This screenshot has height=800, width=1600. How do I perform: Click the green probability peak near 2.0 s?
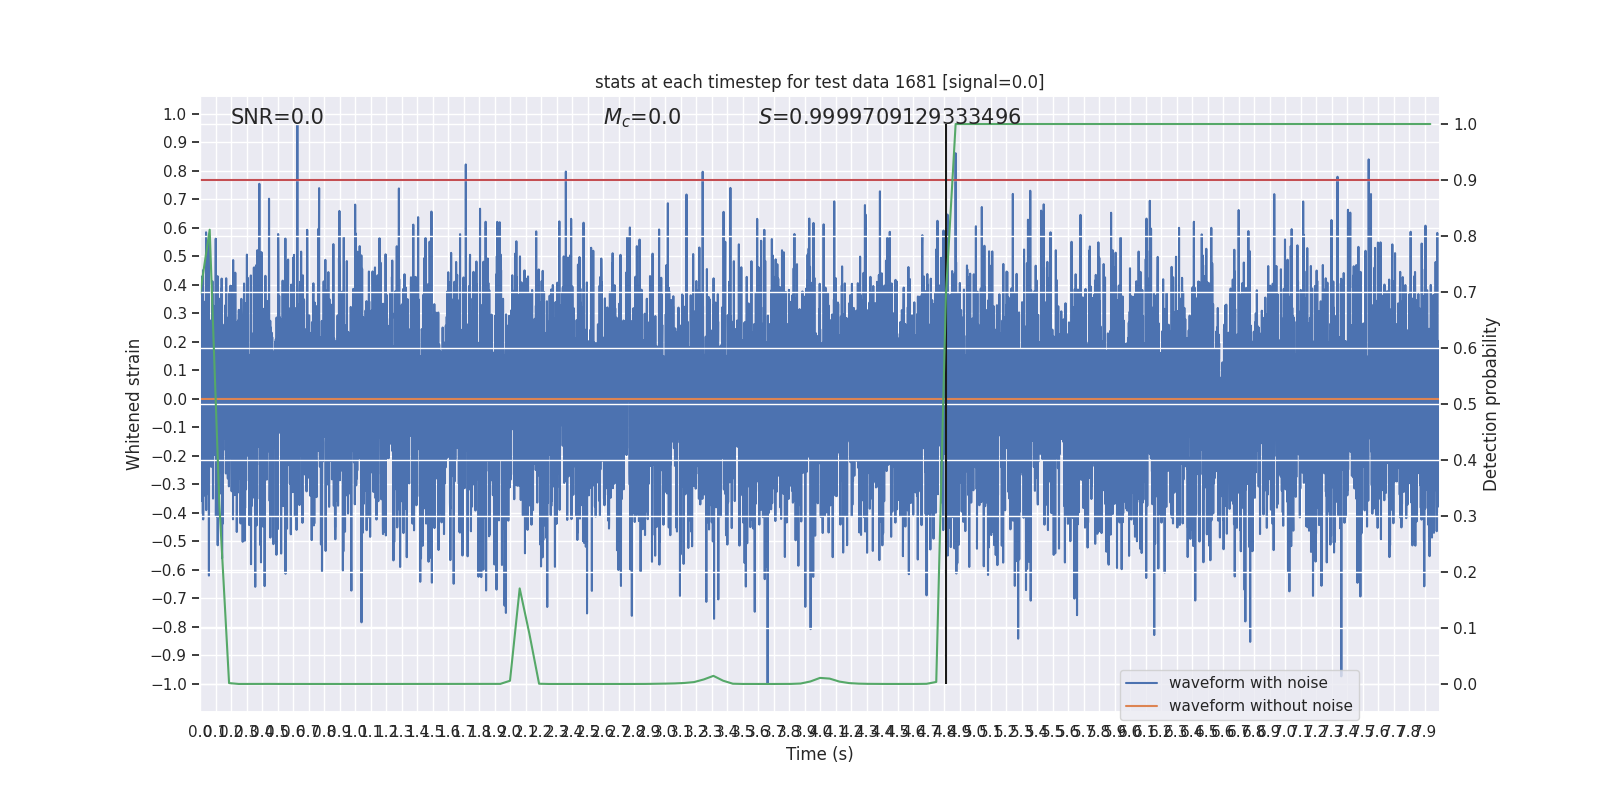(x=519, y=589)
